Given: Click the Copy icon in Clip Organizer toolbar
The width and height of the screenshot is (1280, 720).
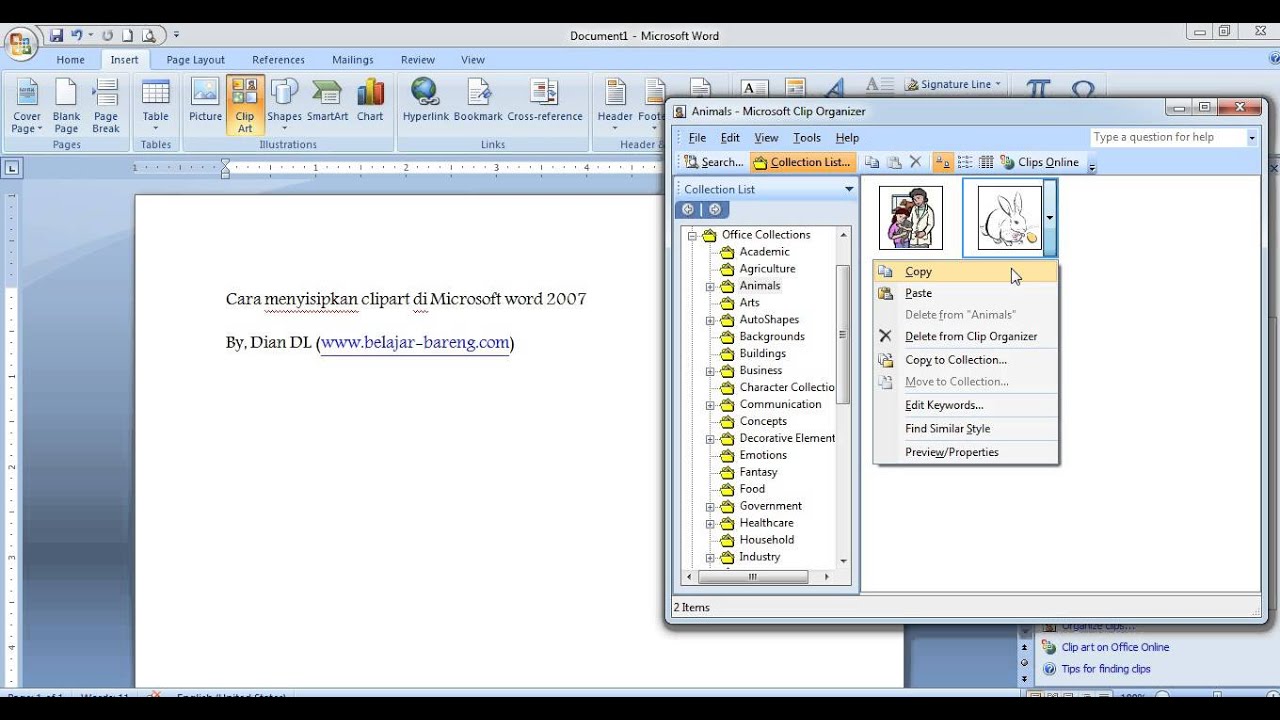Looking at the screenshot, I should 872,162.
